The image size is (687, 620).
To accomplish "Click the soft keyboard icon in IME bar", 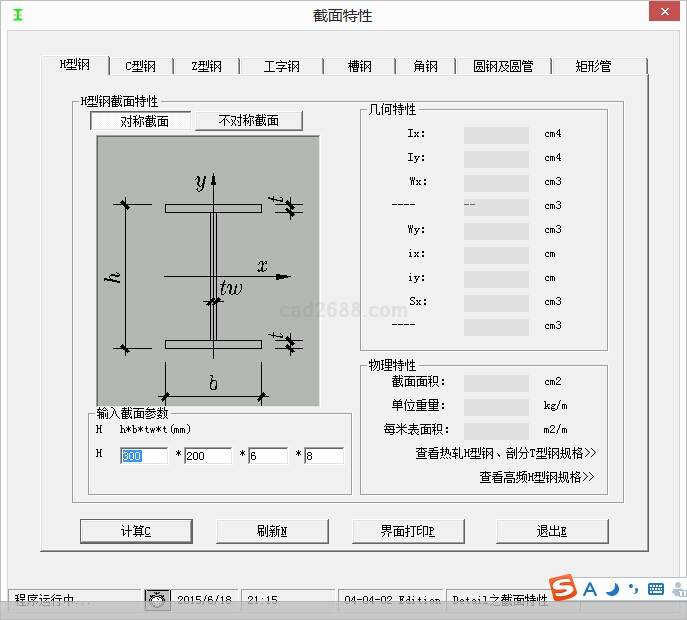I will (x=656, y=589).
